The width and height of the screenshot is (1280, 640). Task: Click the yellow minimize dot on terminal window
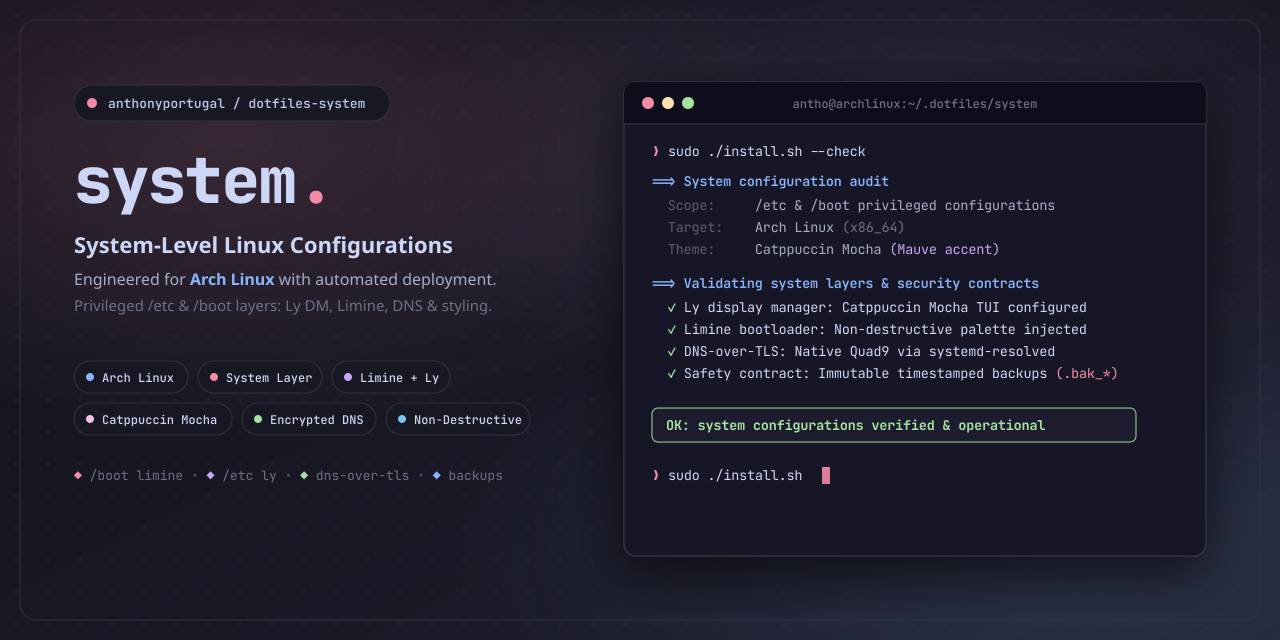pyautogui.click(x=668, y=103)
